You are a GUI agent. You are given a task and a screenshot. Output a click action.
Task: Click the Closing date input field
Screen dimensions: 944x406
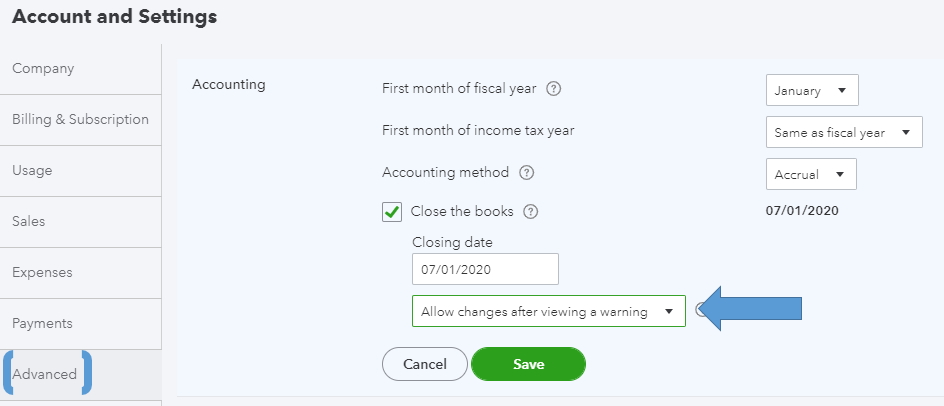[485, 270]
